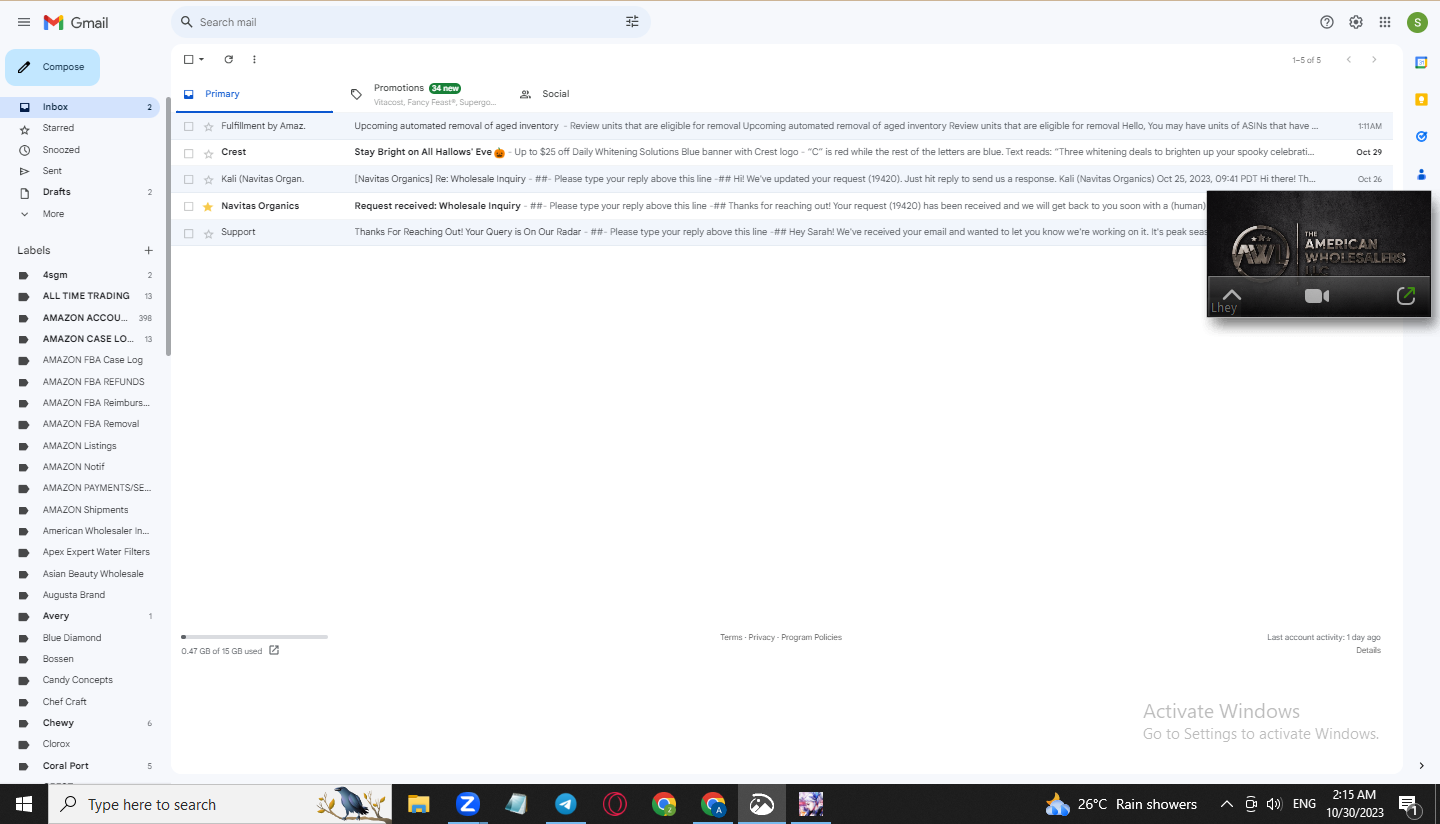This screenshot has height=824, width=1440.
Task: Open Google Calendar in the side panel
Action: pyautogui.click(x=1421, y=62)
